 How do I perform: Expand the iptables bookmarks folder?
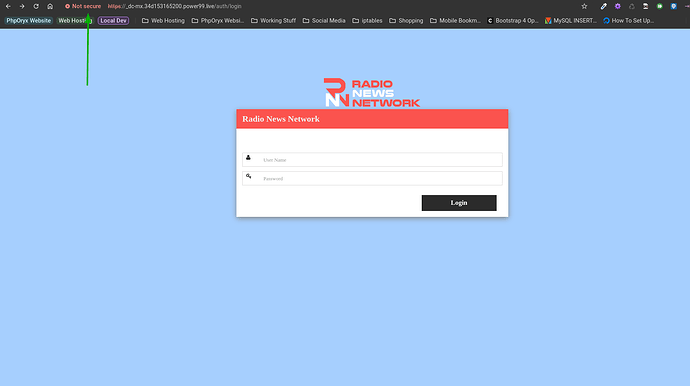pyautogui.click(x=367, y=21)
